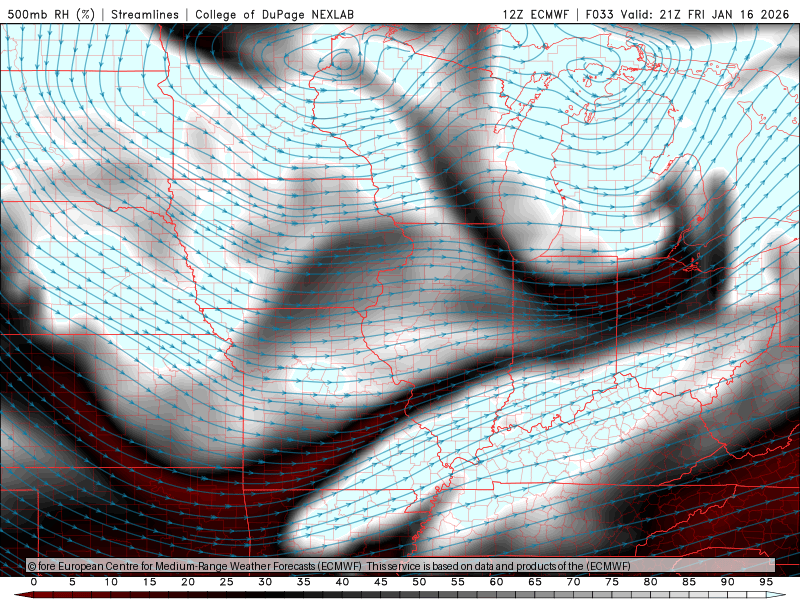Click the "20" label on the color scale
800x600 pixels.
pyautogui.click(x=188, y=582)
